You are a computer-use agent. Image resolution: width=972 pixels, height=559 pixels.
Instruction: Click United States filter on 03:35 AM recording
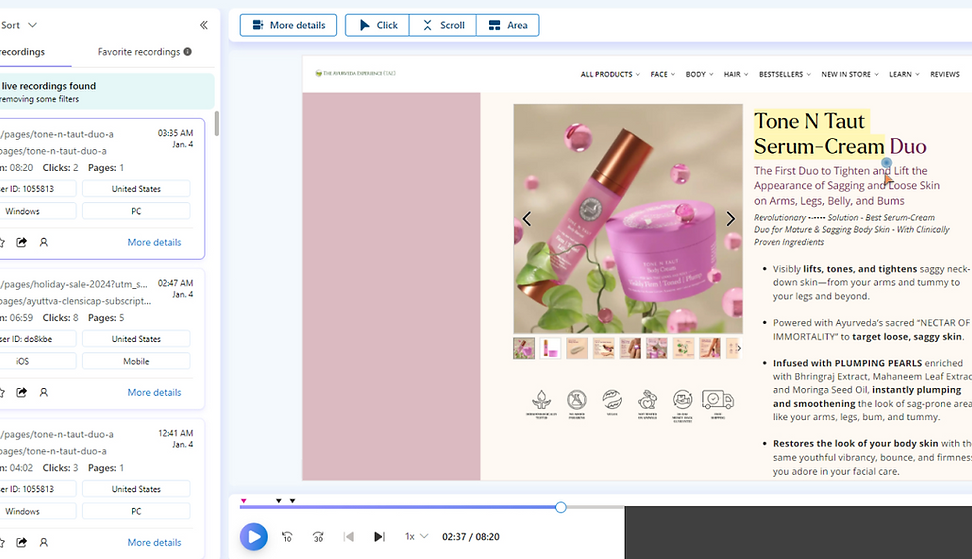click(x=136, y=189)
